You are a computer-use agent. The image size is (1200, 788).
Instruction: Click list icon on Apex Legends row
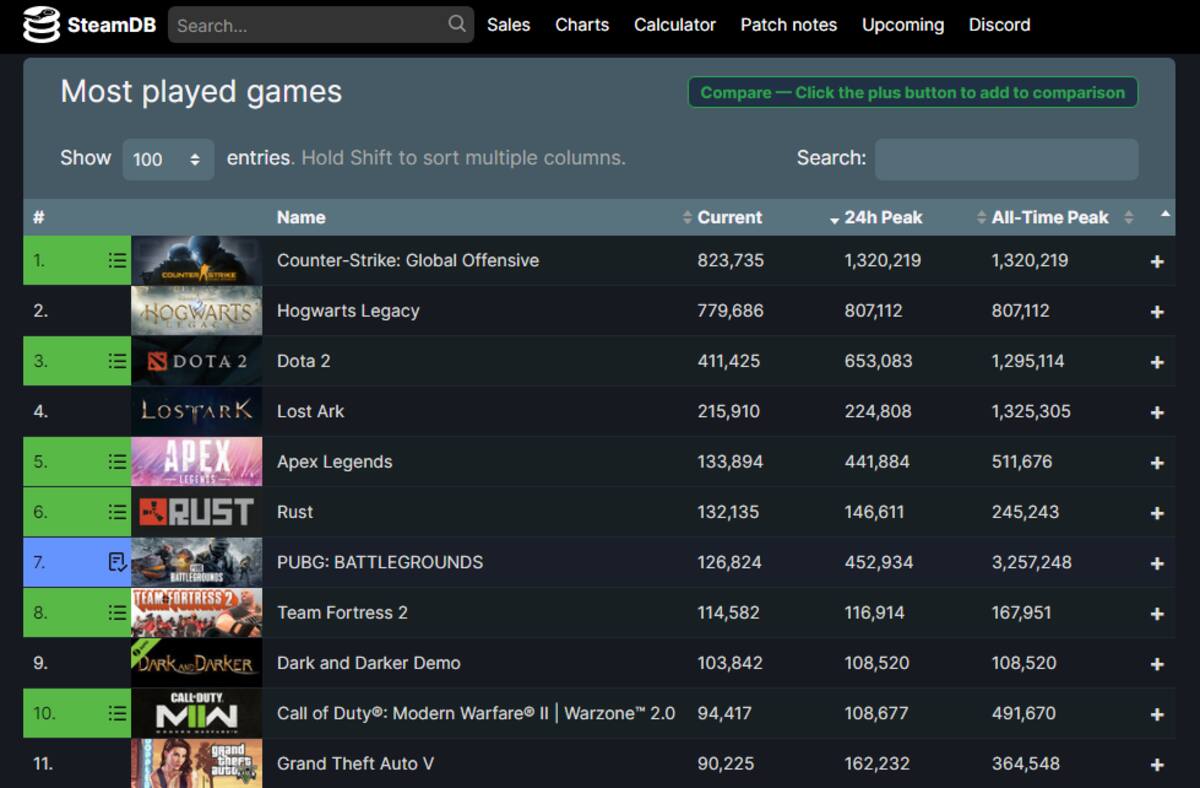[x=117, y=462]
